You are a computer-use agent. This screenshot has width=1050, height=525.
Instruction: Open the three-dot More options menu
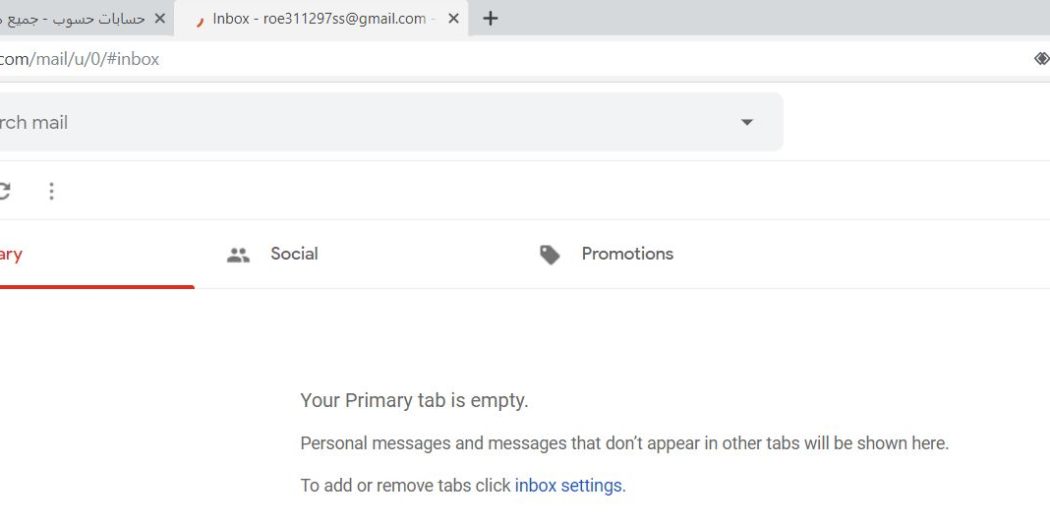tap(51, 192)
